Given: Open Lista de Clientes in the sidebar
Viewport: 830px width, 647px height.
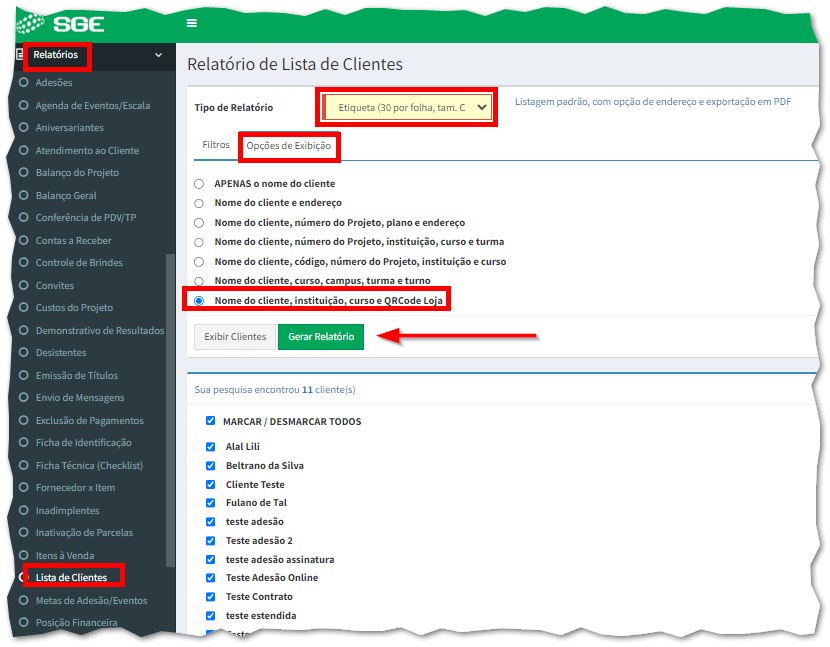Looking at the screenshot, I should (71, 578).
